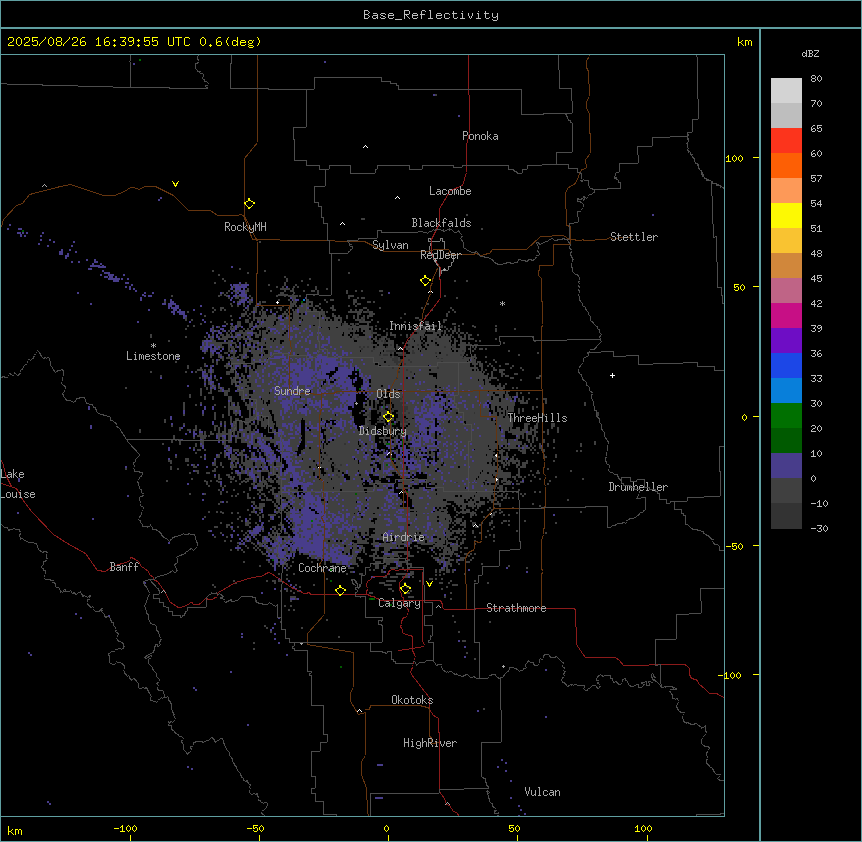Click the Lacombe city label
Screen dimensions: 862x842
(450, 191)
